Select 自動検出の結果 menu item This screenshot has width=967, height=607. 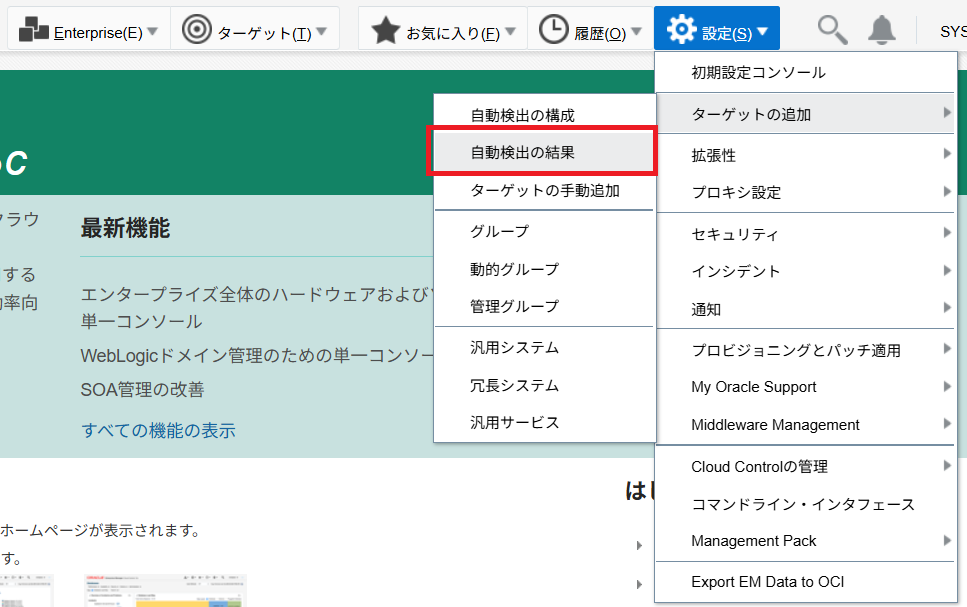click(523, 153)
